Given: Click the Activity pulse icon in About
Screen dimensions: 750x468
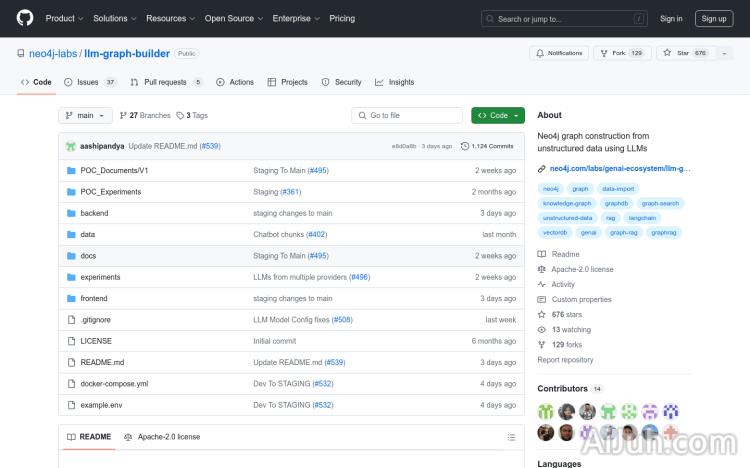Looking at the screenshot, I should tap(542, 284).
